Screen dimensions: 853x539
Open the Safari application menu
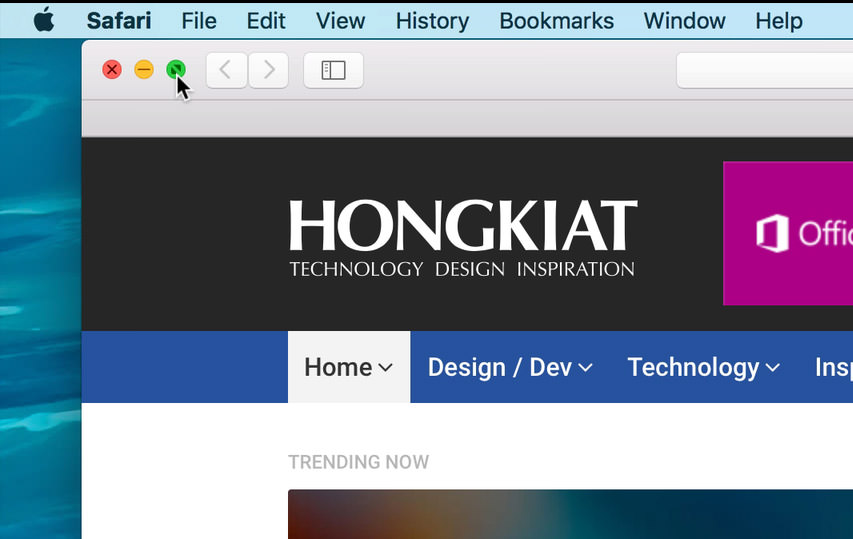[x=119, y=21]
